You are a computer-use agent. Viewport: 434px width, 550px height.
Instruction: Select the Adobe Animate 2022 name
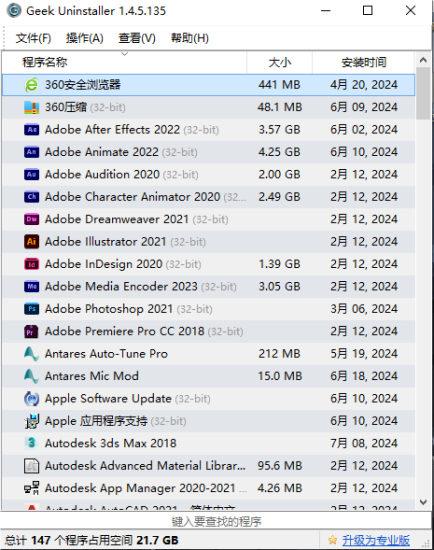coord(102,152)
